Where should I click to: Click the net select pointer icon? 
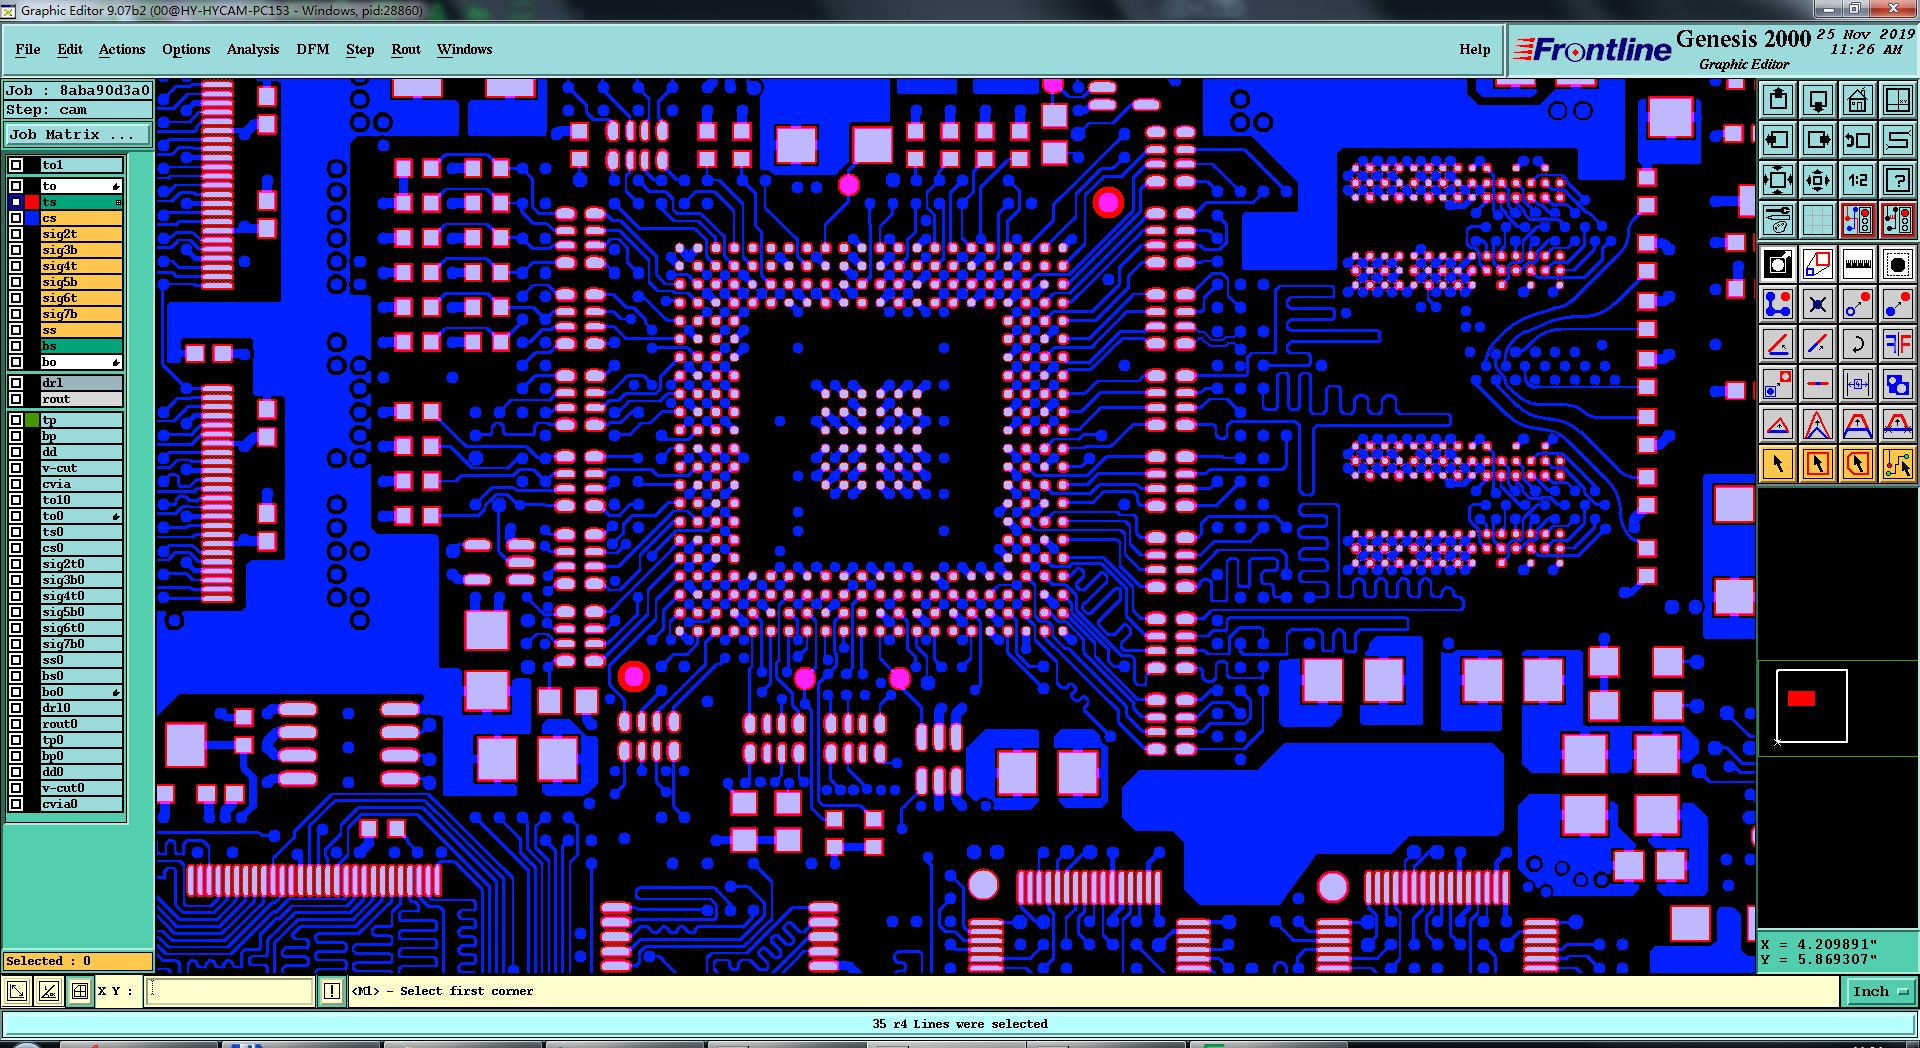point(1898,464)
